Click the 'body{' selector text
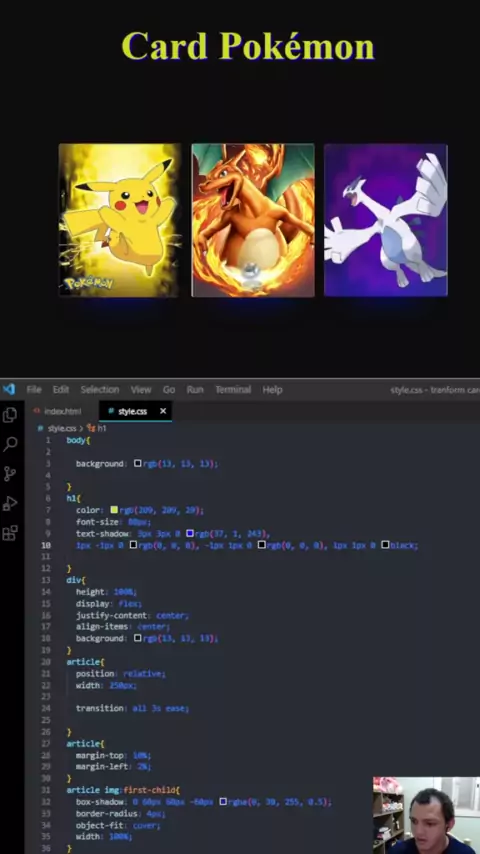The height and width of the screenshot is (854, 480). (x=78, y=440)
